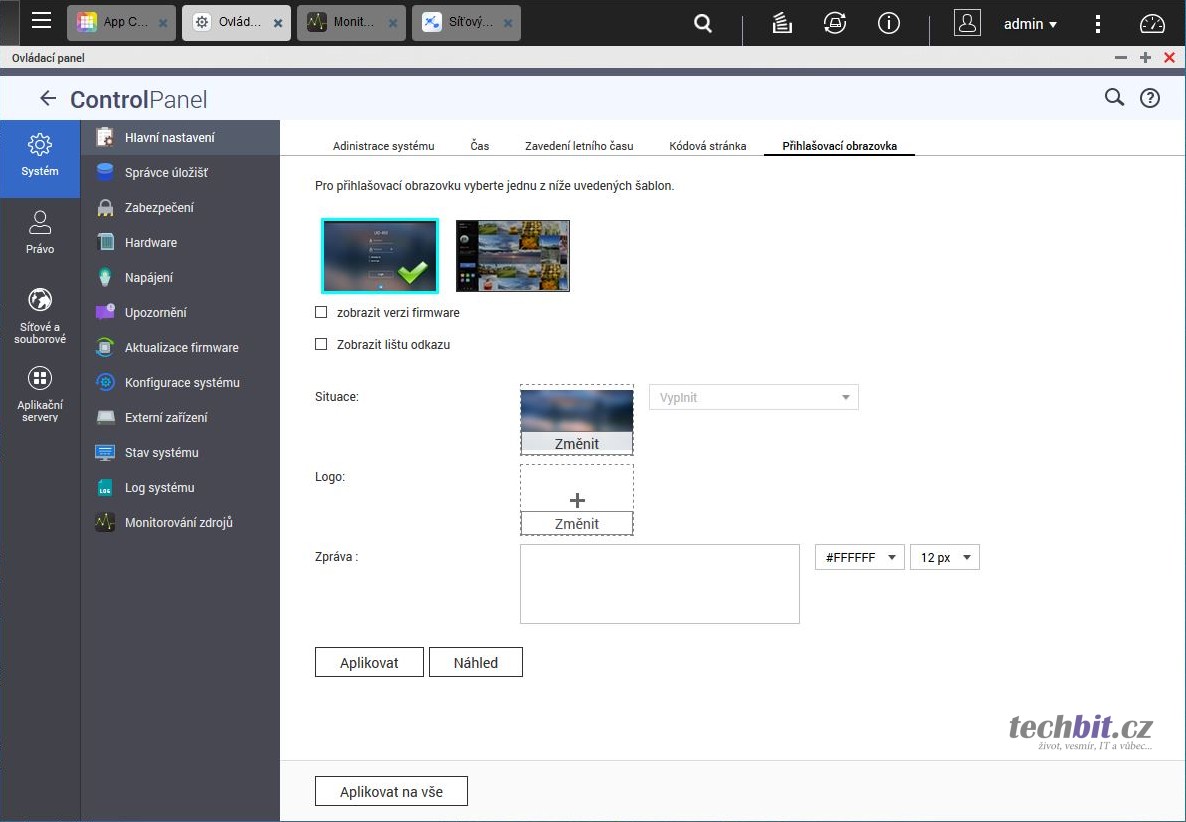Expand the Vyplnit dropdown
1186x822 pixels.
(753, 398)
